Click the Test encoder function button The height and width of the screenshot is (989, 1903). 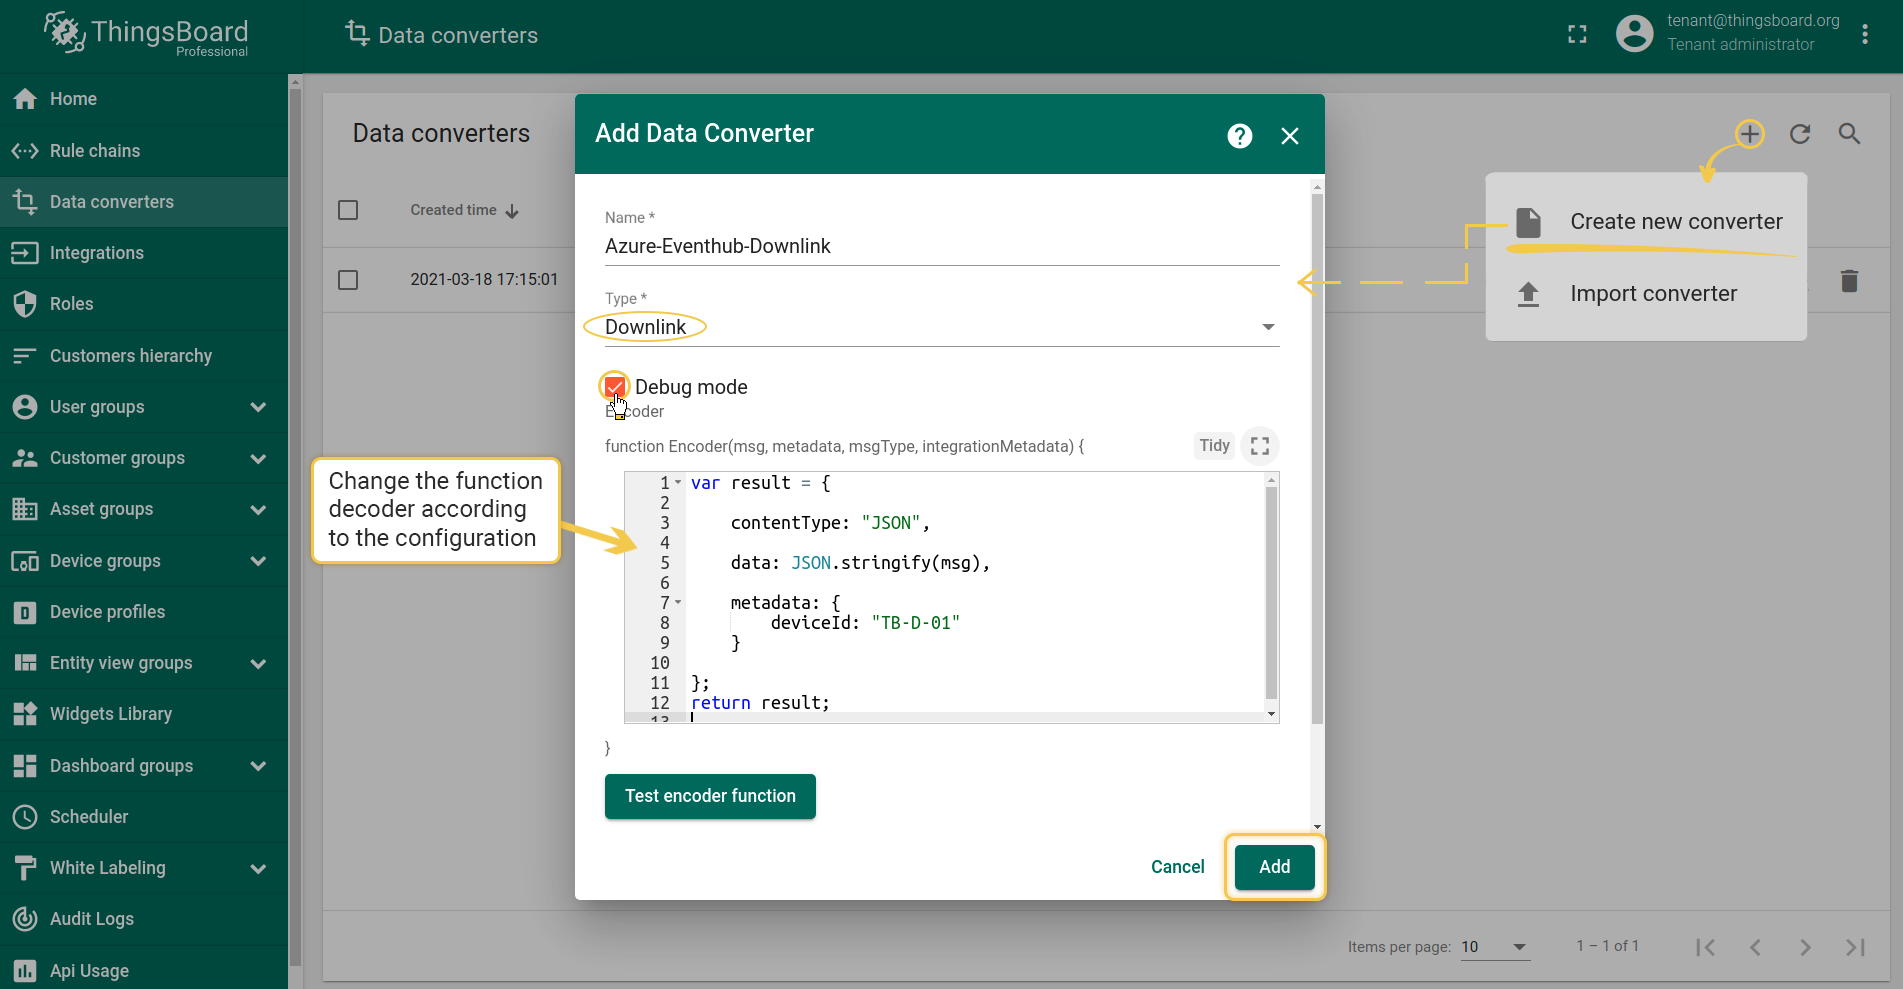[710, 796]
